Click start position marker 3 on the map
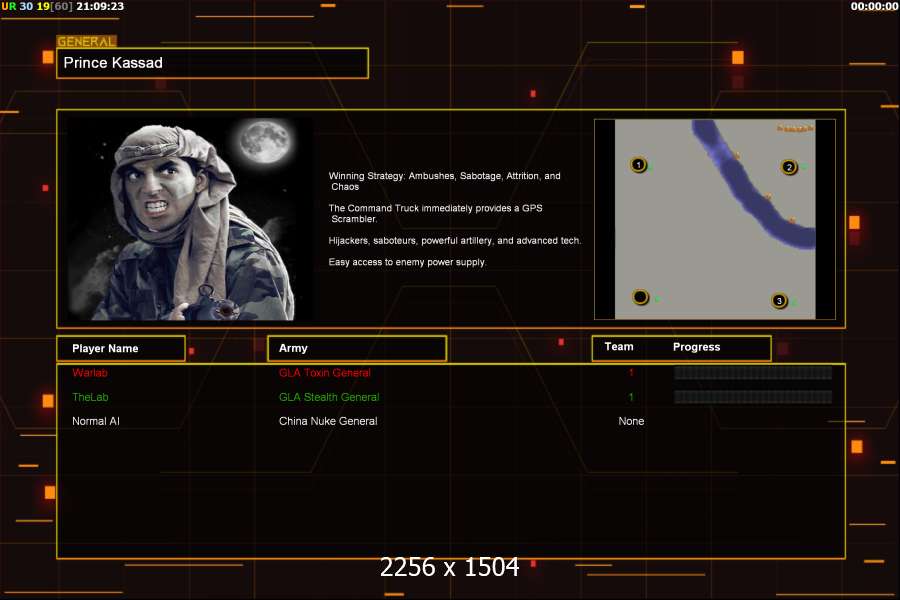This screenshot has width=900, height=600. (x=779, y=300)
